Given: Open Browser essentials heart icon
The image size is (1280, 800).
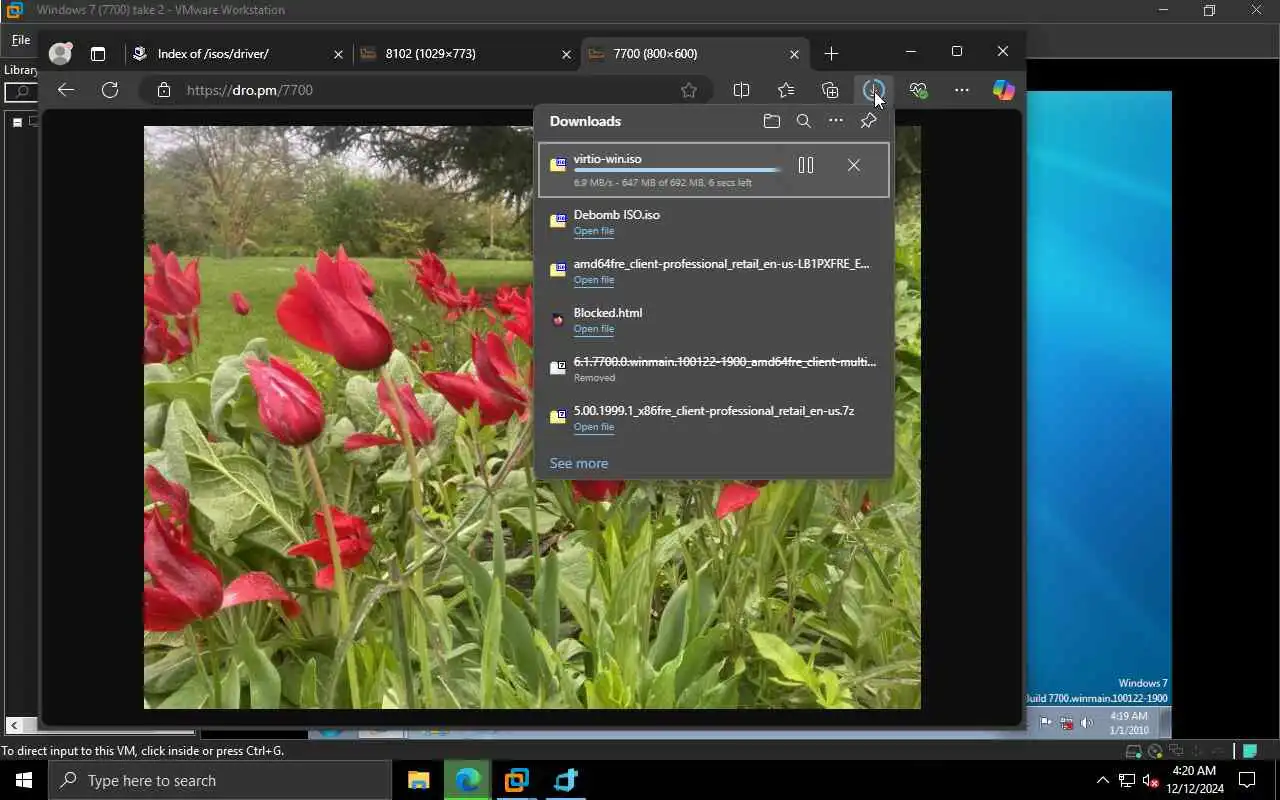Looking at the screenshot, I should click(x=918, y=90).
